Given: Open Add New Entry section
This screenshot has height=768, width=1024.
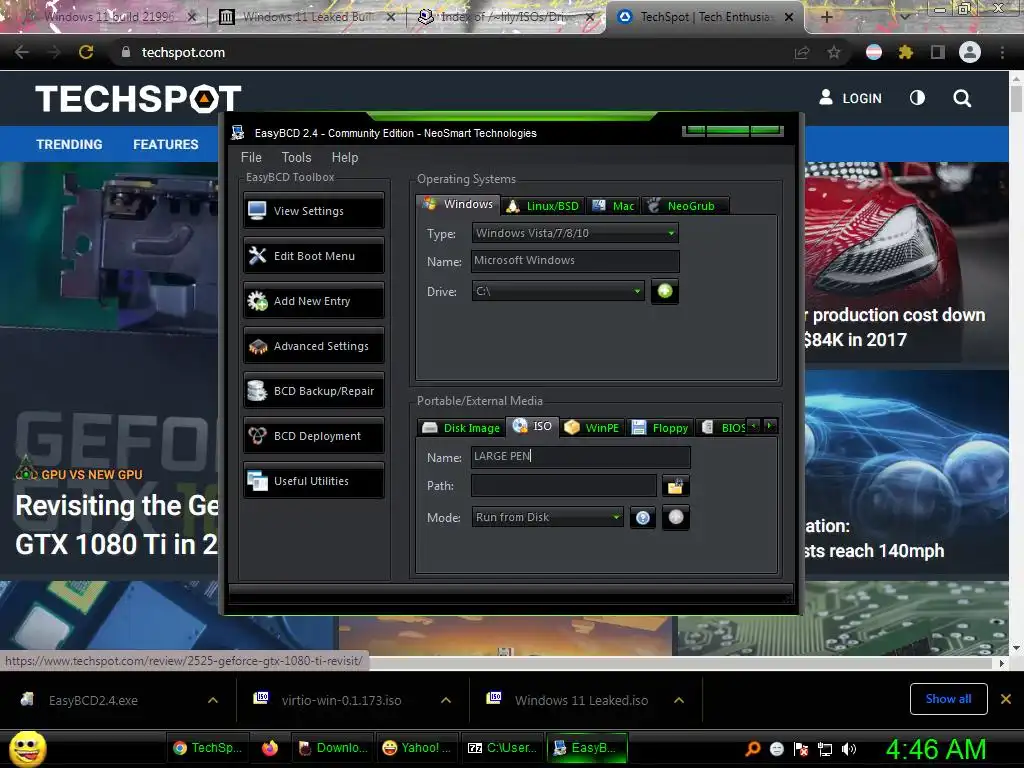Looking at the screenshot, I should pos(313,301).
